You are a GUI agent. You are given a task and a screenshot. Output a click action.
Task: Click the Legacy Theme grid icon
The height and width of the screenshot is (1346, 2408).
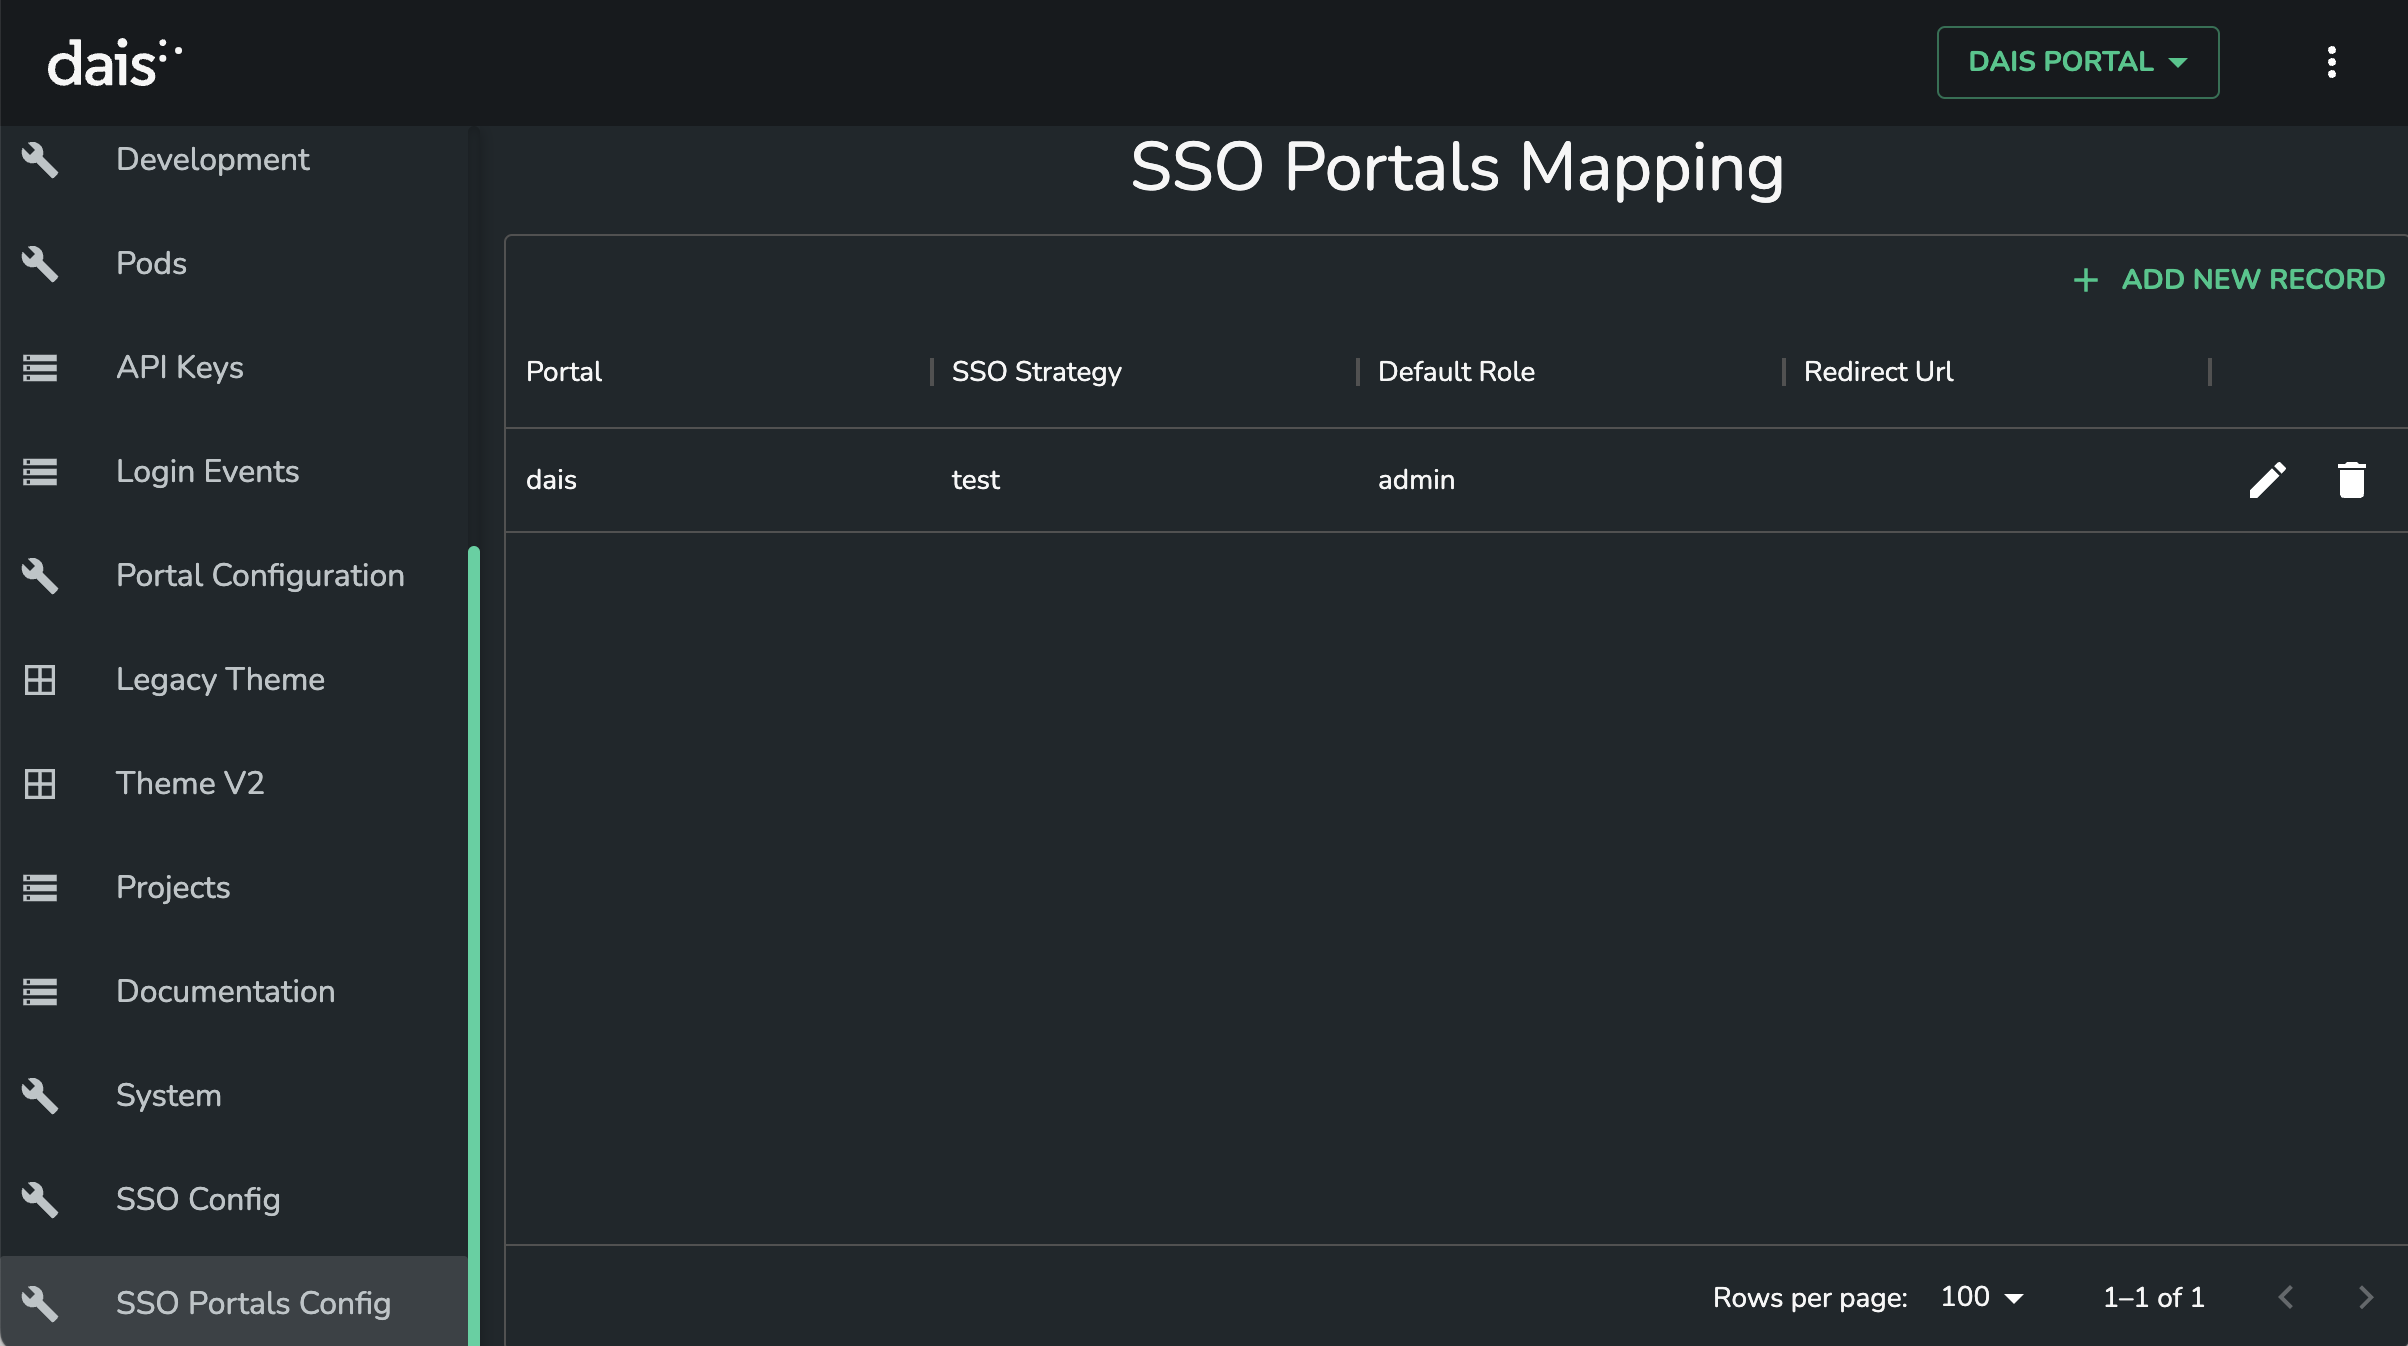pyautogui.click(x=40, y=679)
